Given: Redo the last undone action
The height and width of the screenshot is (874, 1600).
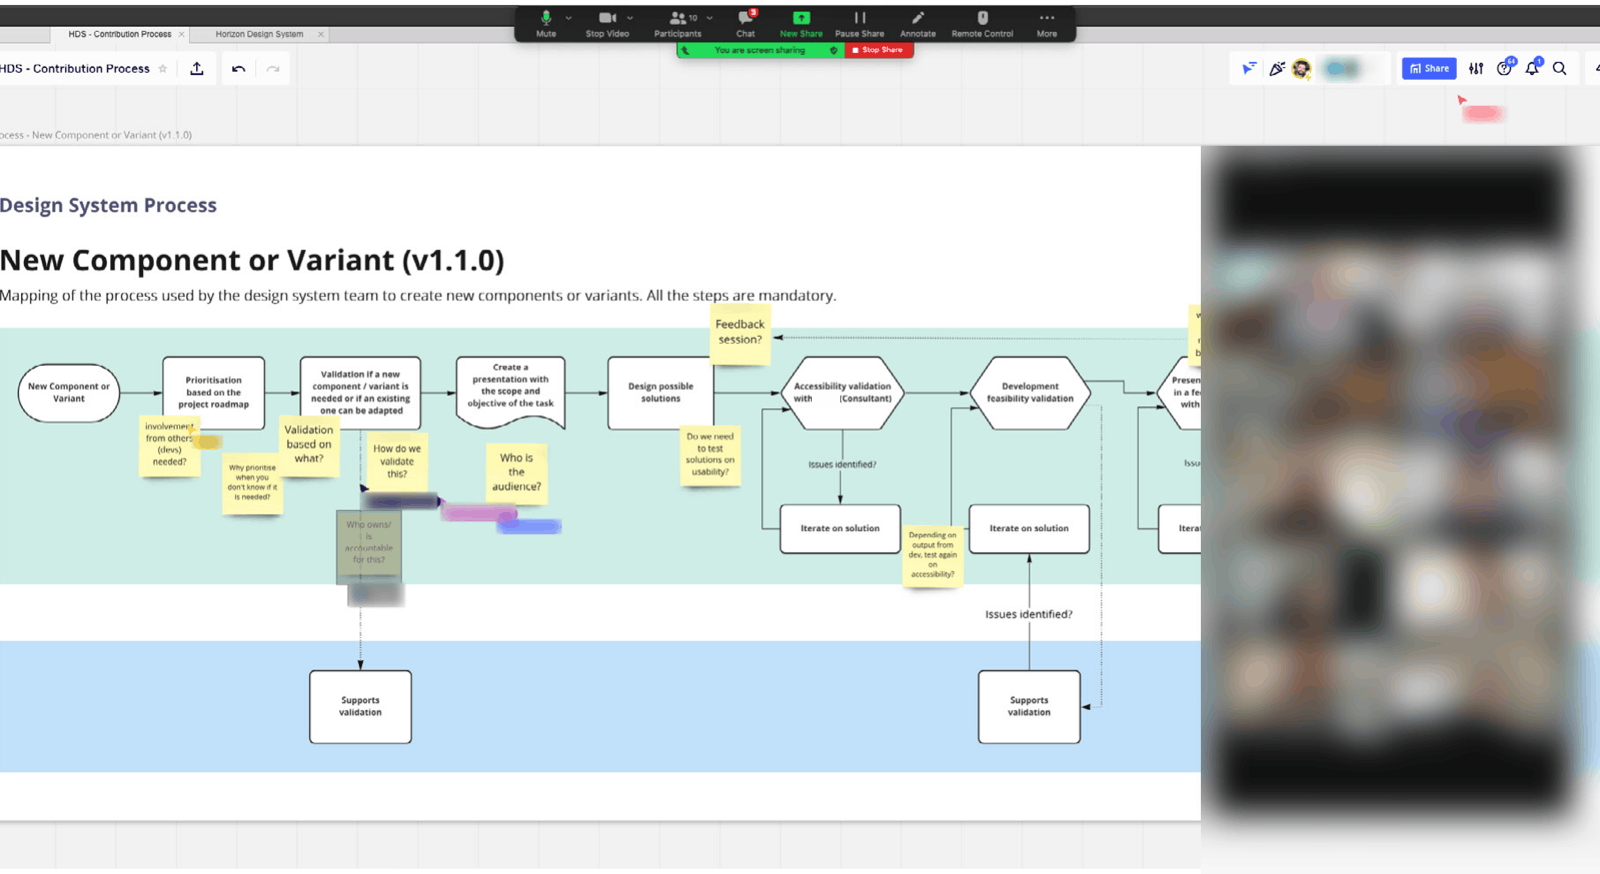Looking at the screenshot, I should [273, 69].
